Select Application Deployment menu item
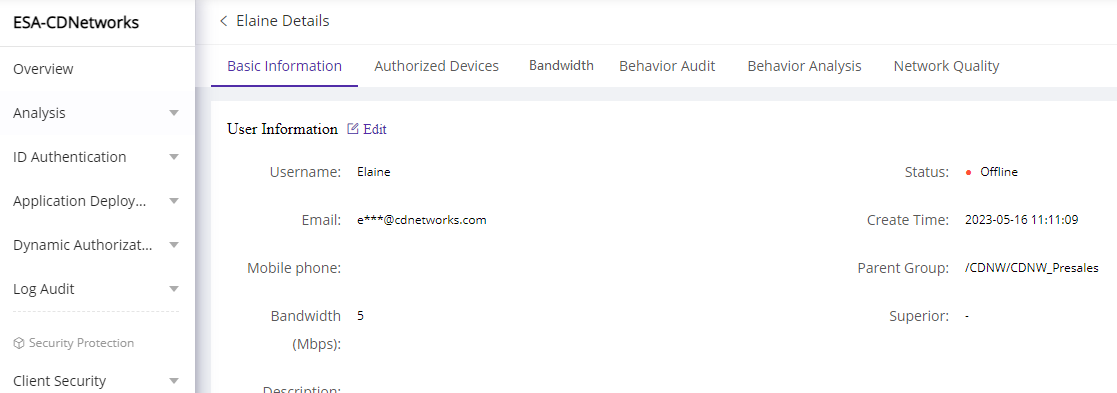This screenshot has height=393, width=1117. pos(80,201)
